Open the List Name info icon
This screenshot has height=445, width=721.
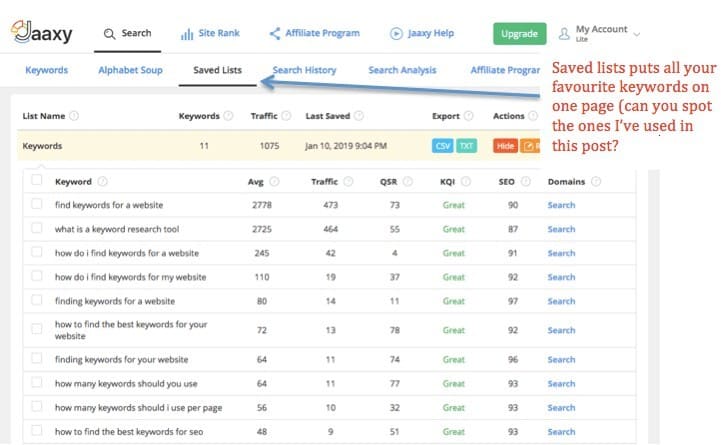(74, 116)
